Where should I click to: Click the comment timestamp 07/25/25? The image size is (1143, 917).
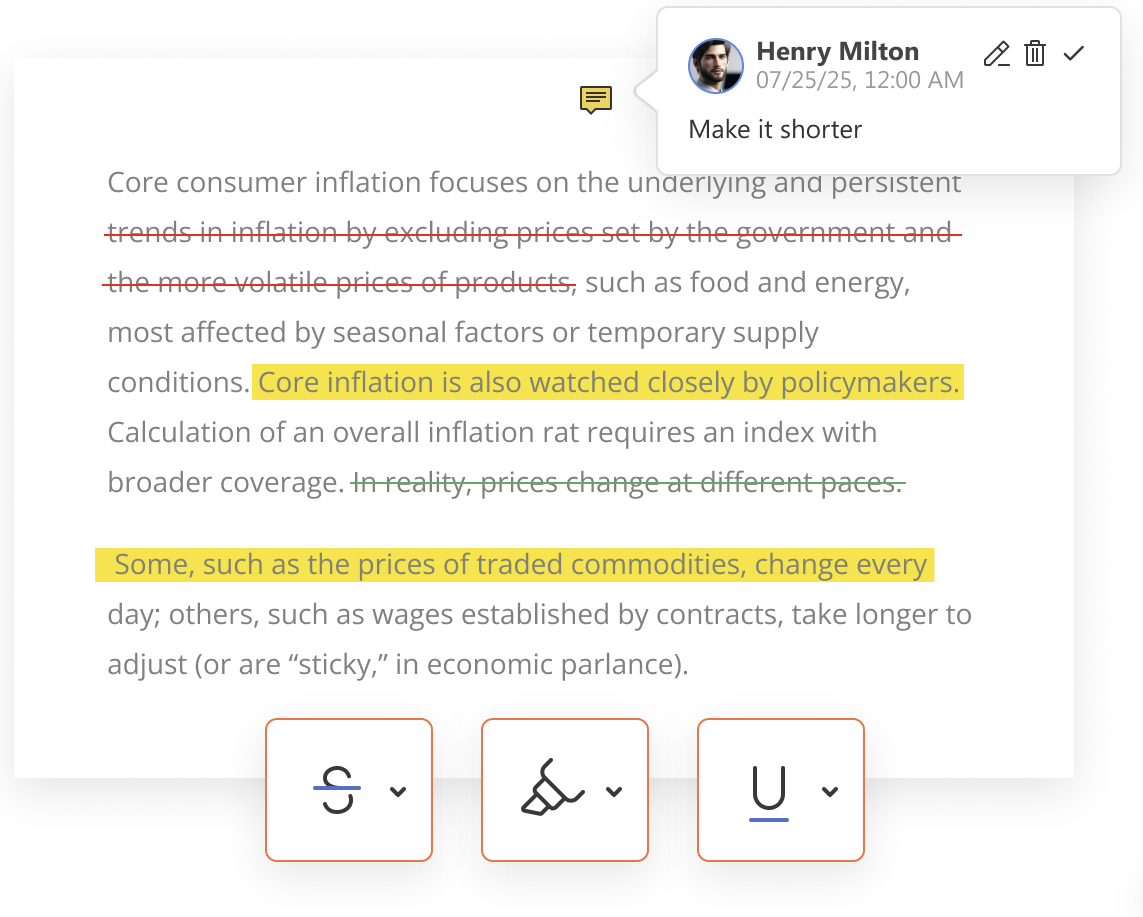[x=859, y=80]
